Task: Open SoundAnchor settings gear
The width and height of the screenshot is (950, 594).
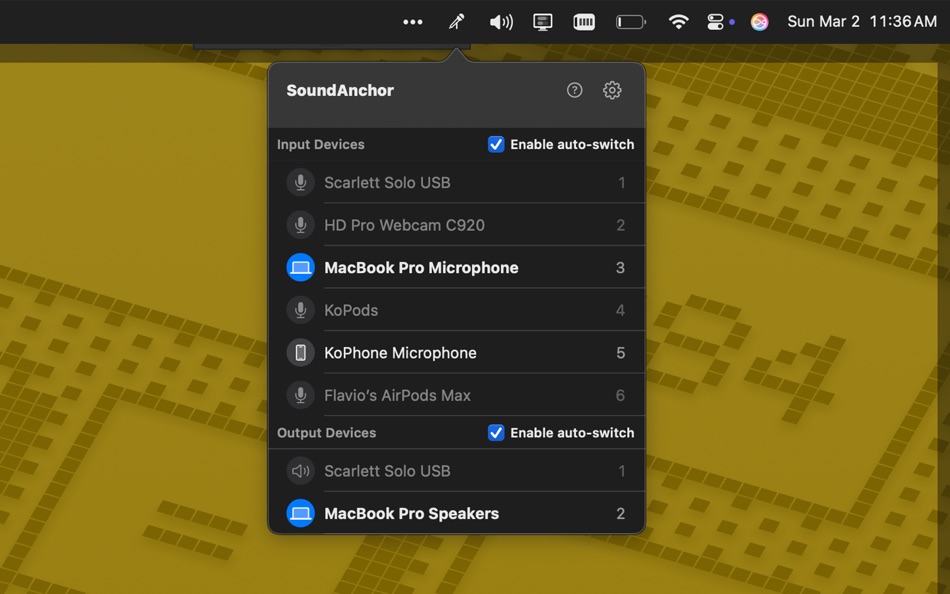Action: click(x=612, y=90)
